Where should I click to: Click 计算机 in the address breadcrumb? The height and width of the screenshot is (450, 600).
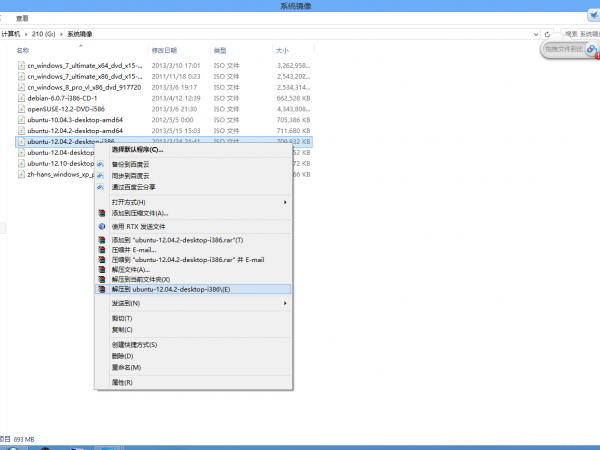click(x=11, y=33)
